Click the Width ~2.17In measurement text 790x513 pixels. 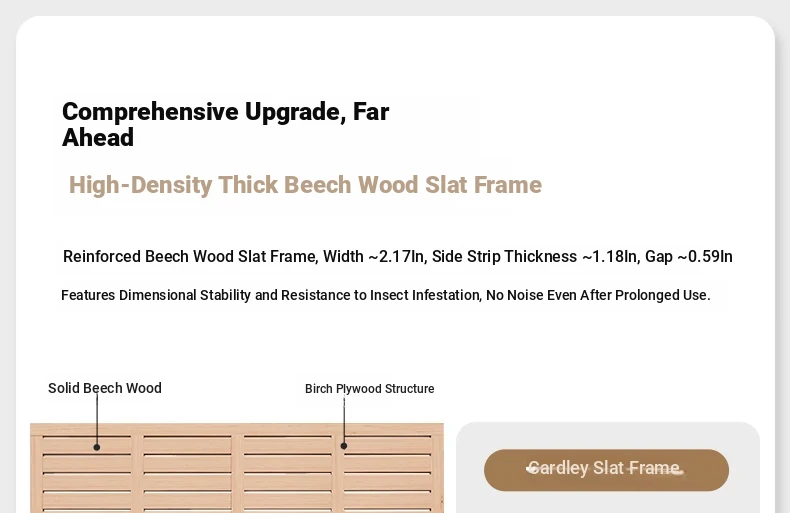(374, 256)
